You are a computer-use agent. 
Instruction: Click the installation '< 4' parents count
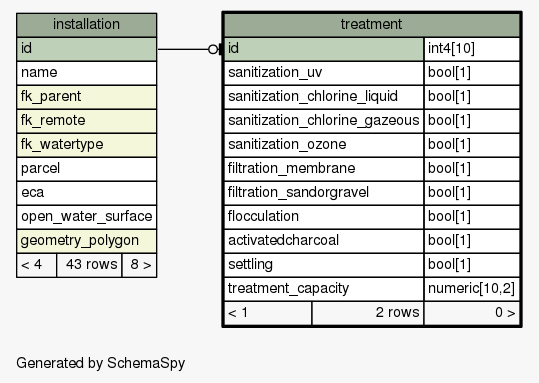tap(36, 265)
